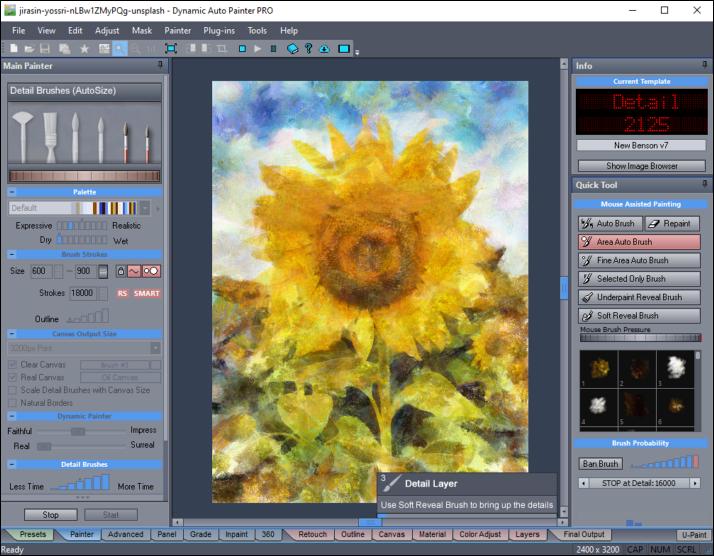The image size is (714, 556).
Task: Check the Natural Borders option
Action: (13, 403)
